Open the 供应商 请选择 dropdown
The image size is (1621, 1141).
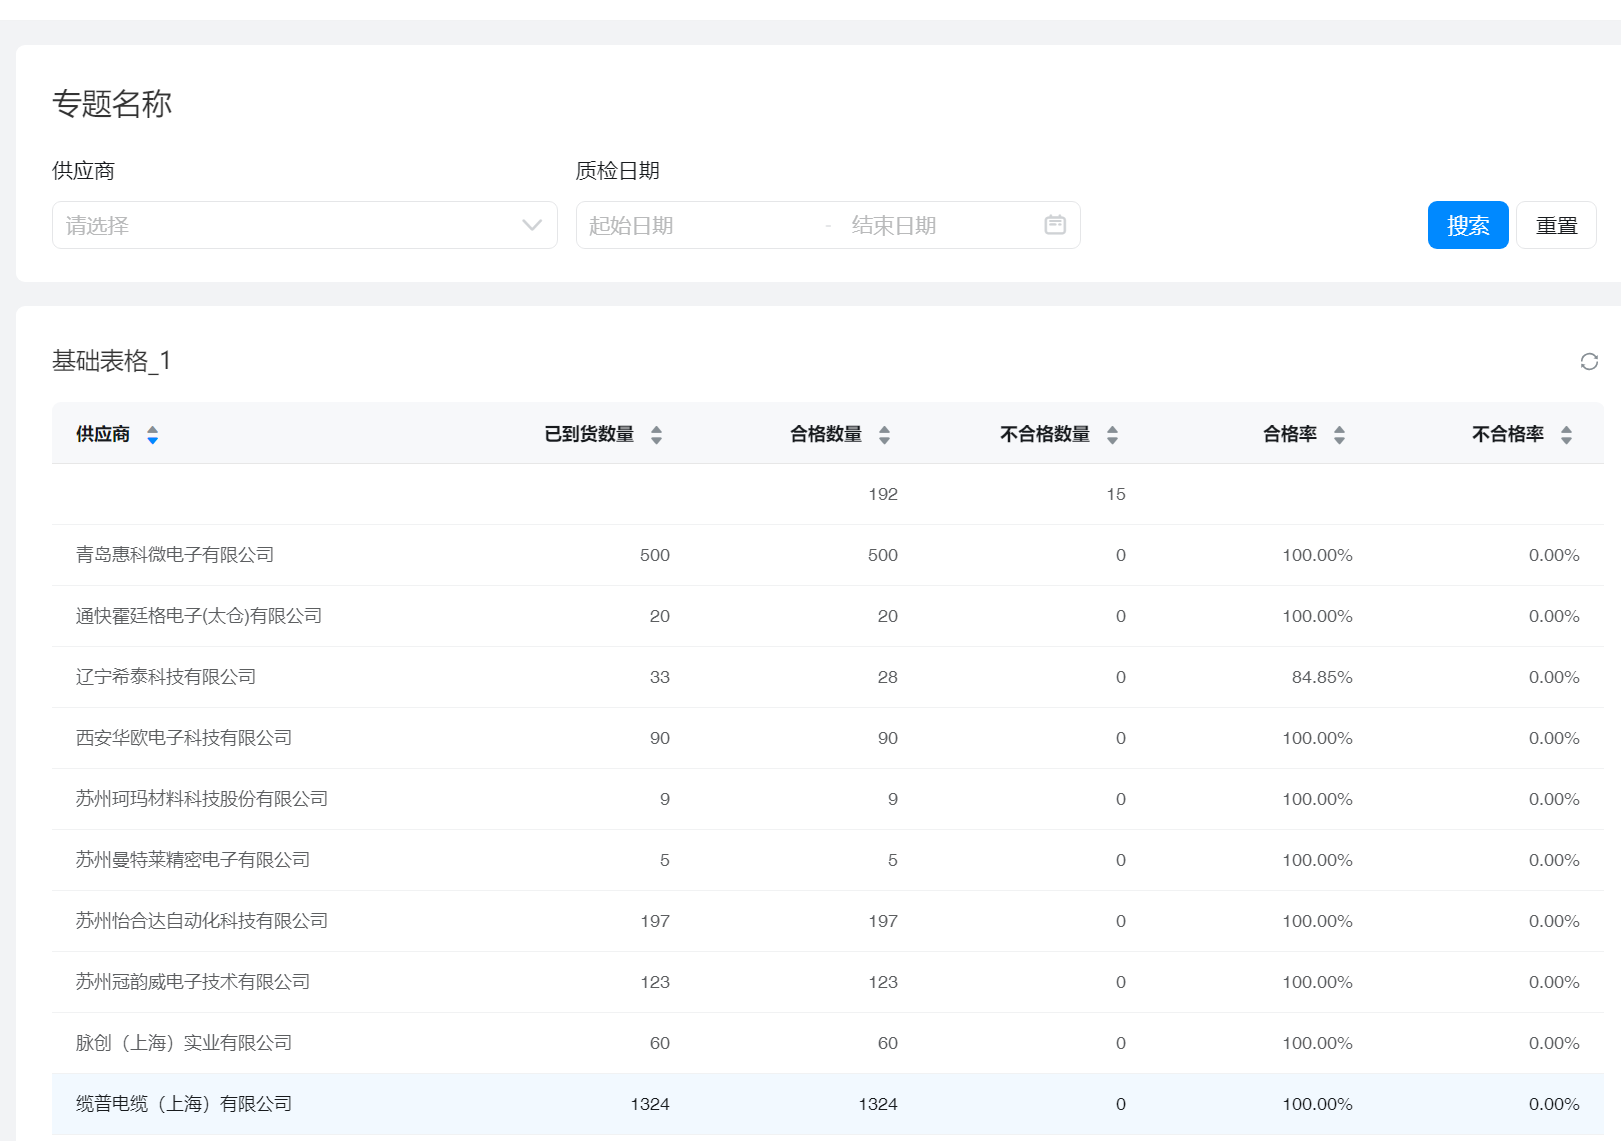(x=305, y=225)
